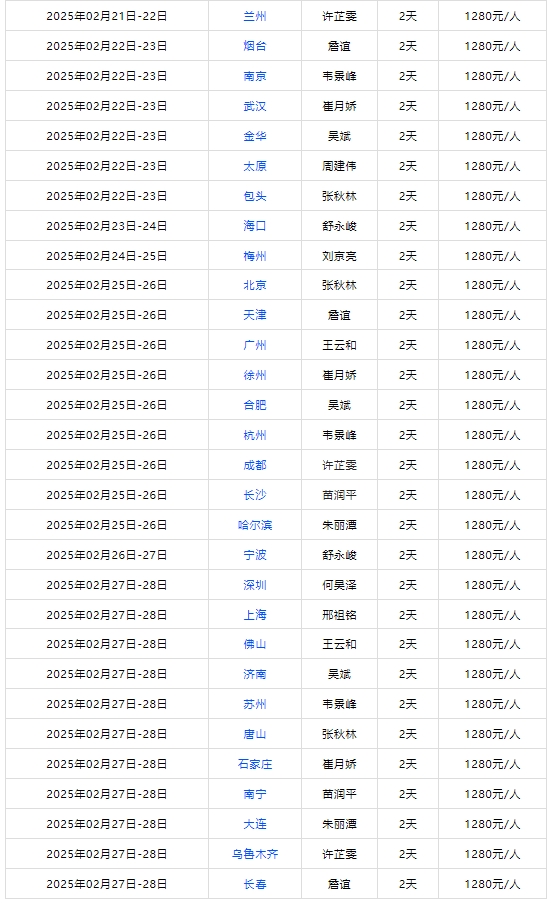Click 苗润平 in the 长沙 row
The image size is (552, 903).
[339, 495]
